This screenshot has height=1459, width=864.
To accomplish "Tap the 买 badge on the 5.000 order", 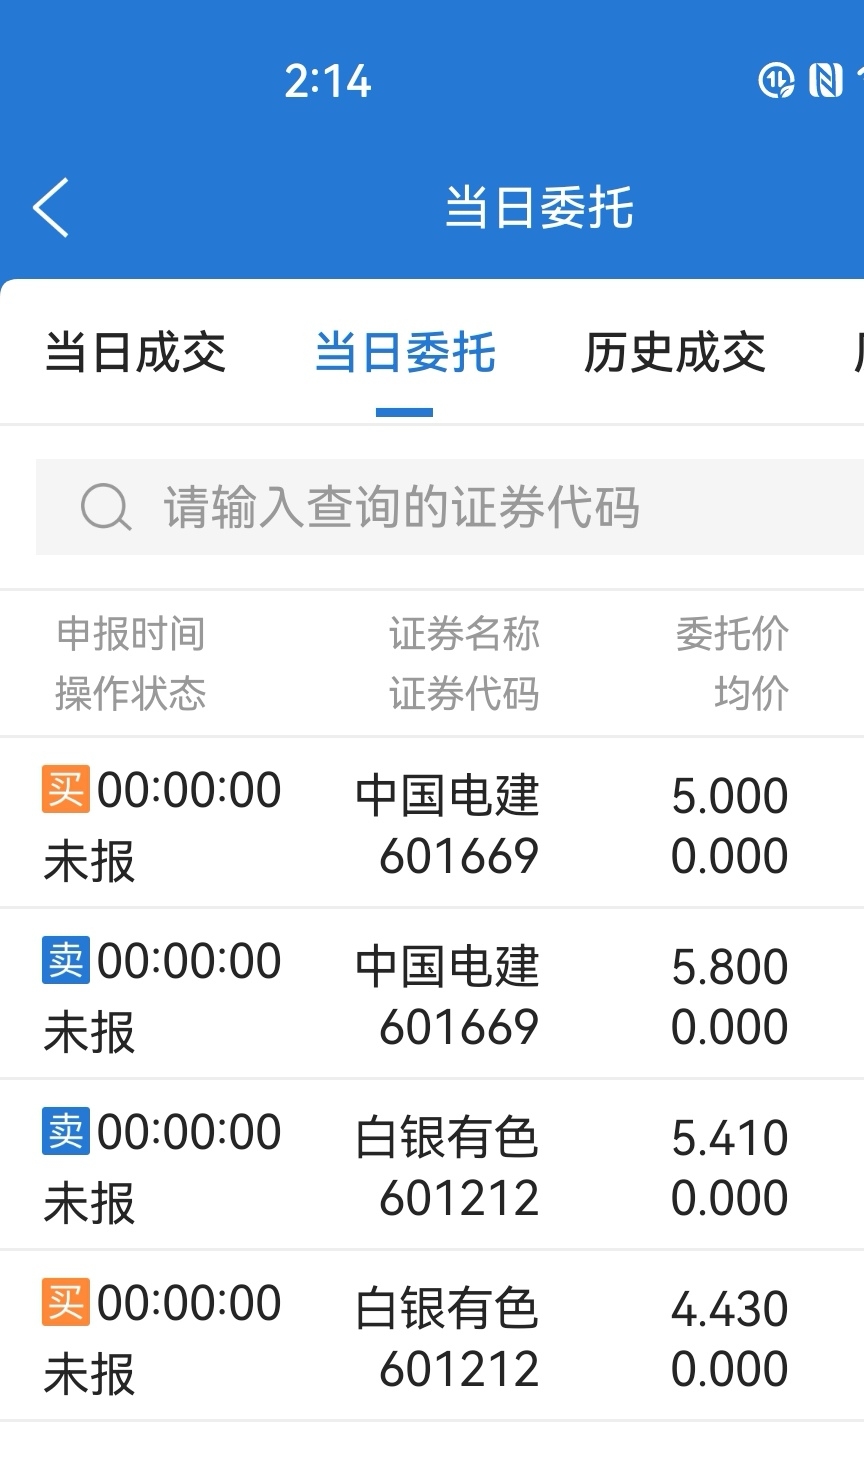I will tap(66, 789).
